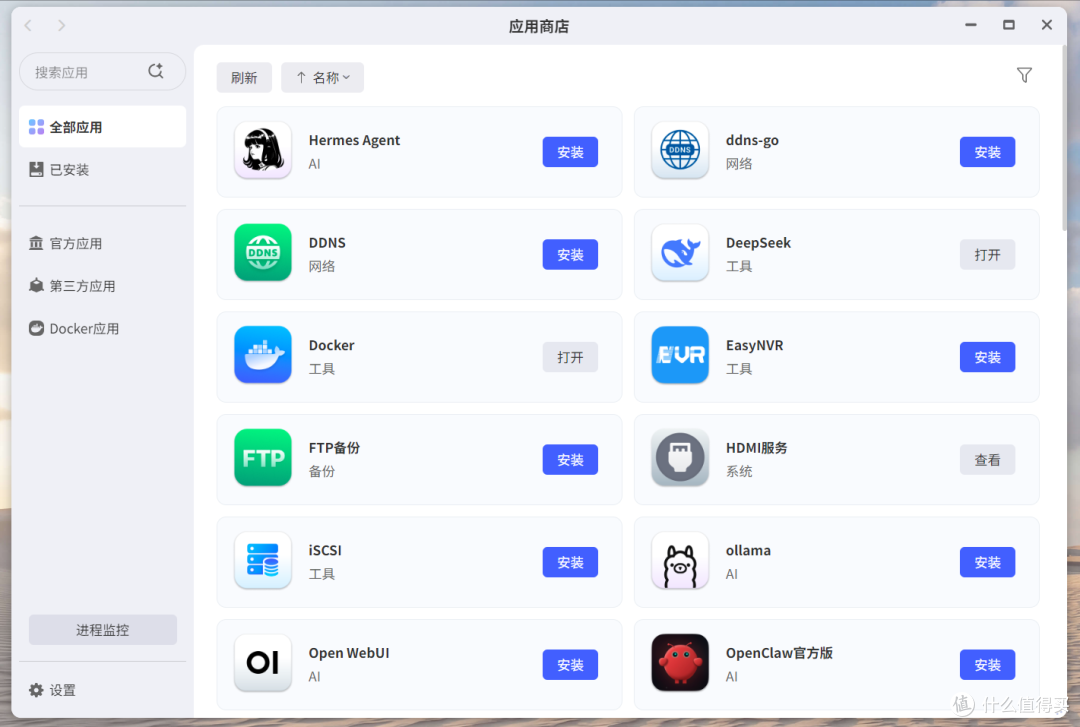Show 第三方应用 third-party apps

pyautogui.click(x=103, y=286)
